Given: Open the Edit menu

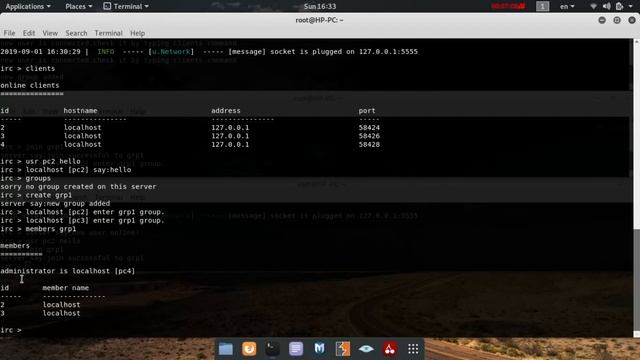Looking at the screenshot, I should (x=29, y=33).
